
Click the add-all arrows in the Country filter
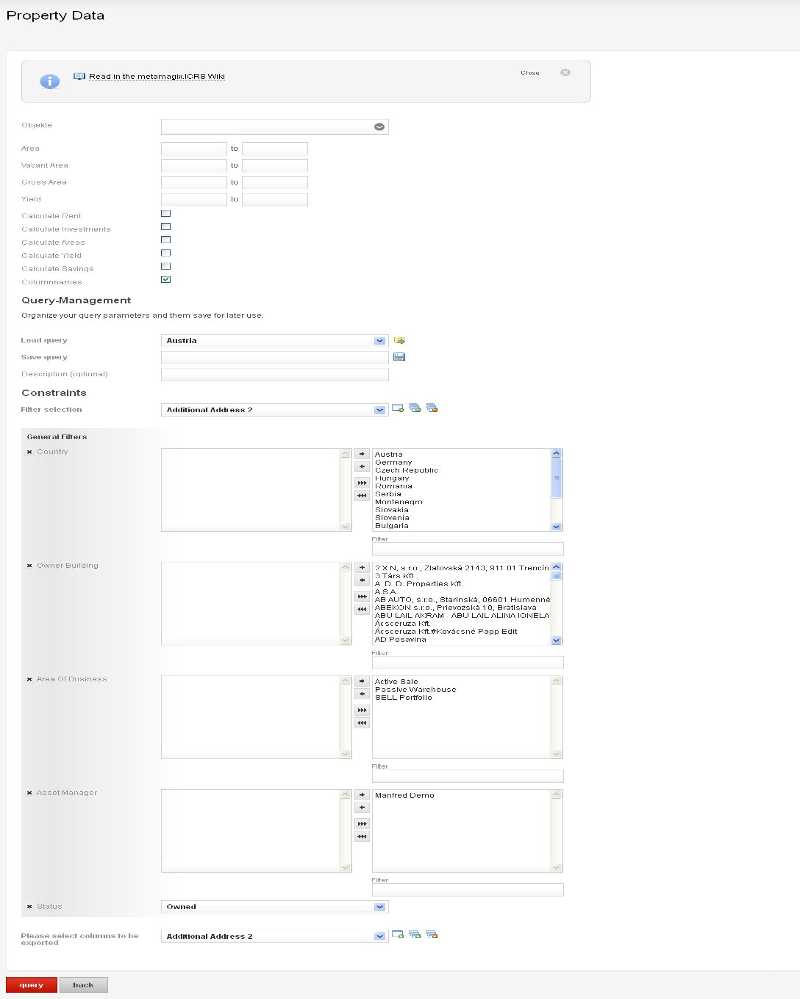coord(362,483)
